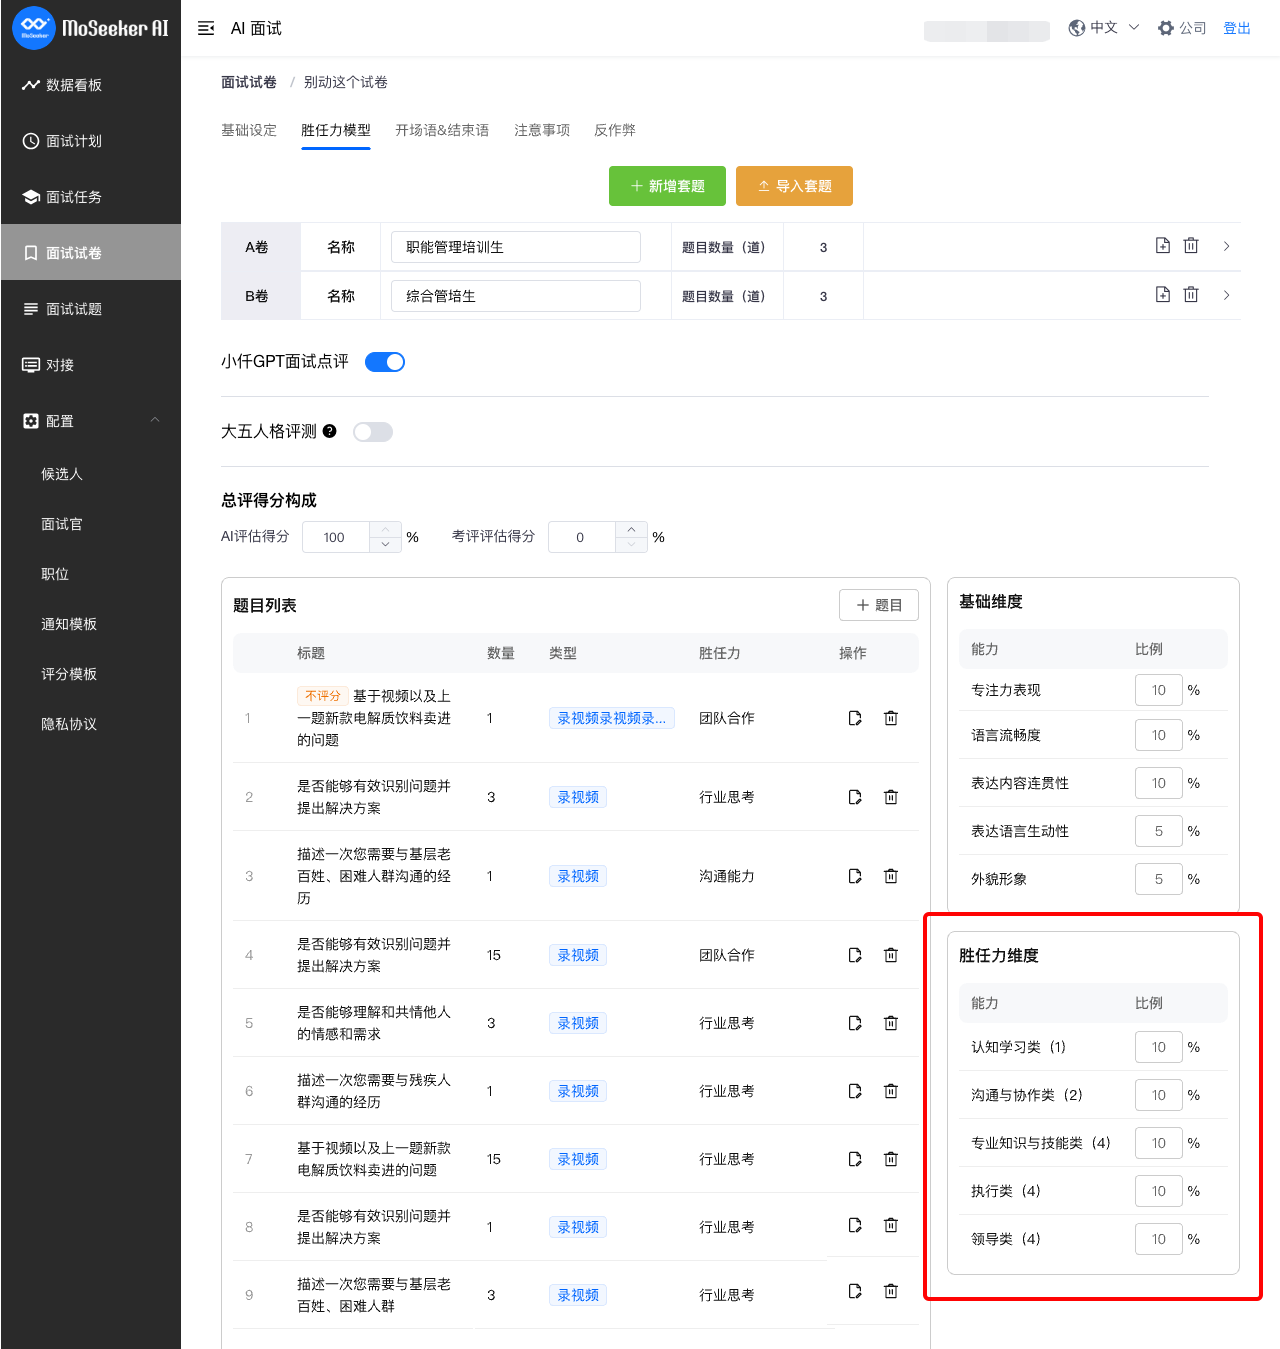Click B卷 name input field

point(516,296)
